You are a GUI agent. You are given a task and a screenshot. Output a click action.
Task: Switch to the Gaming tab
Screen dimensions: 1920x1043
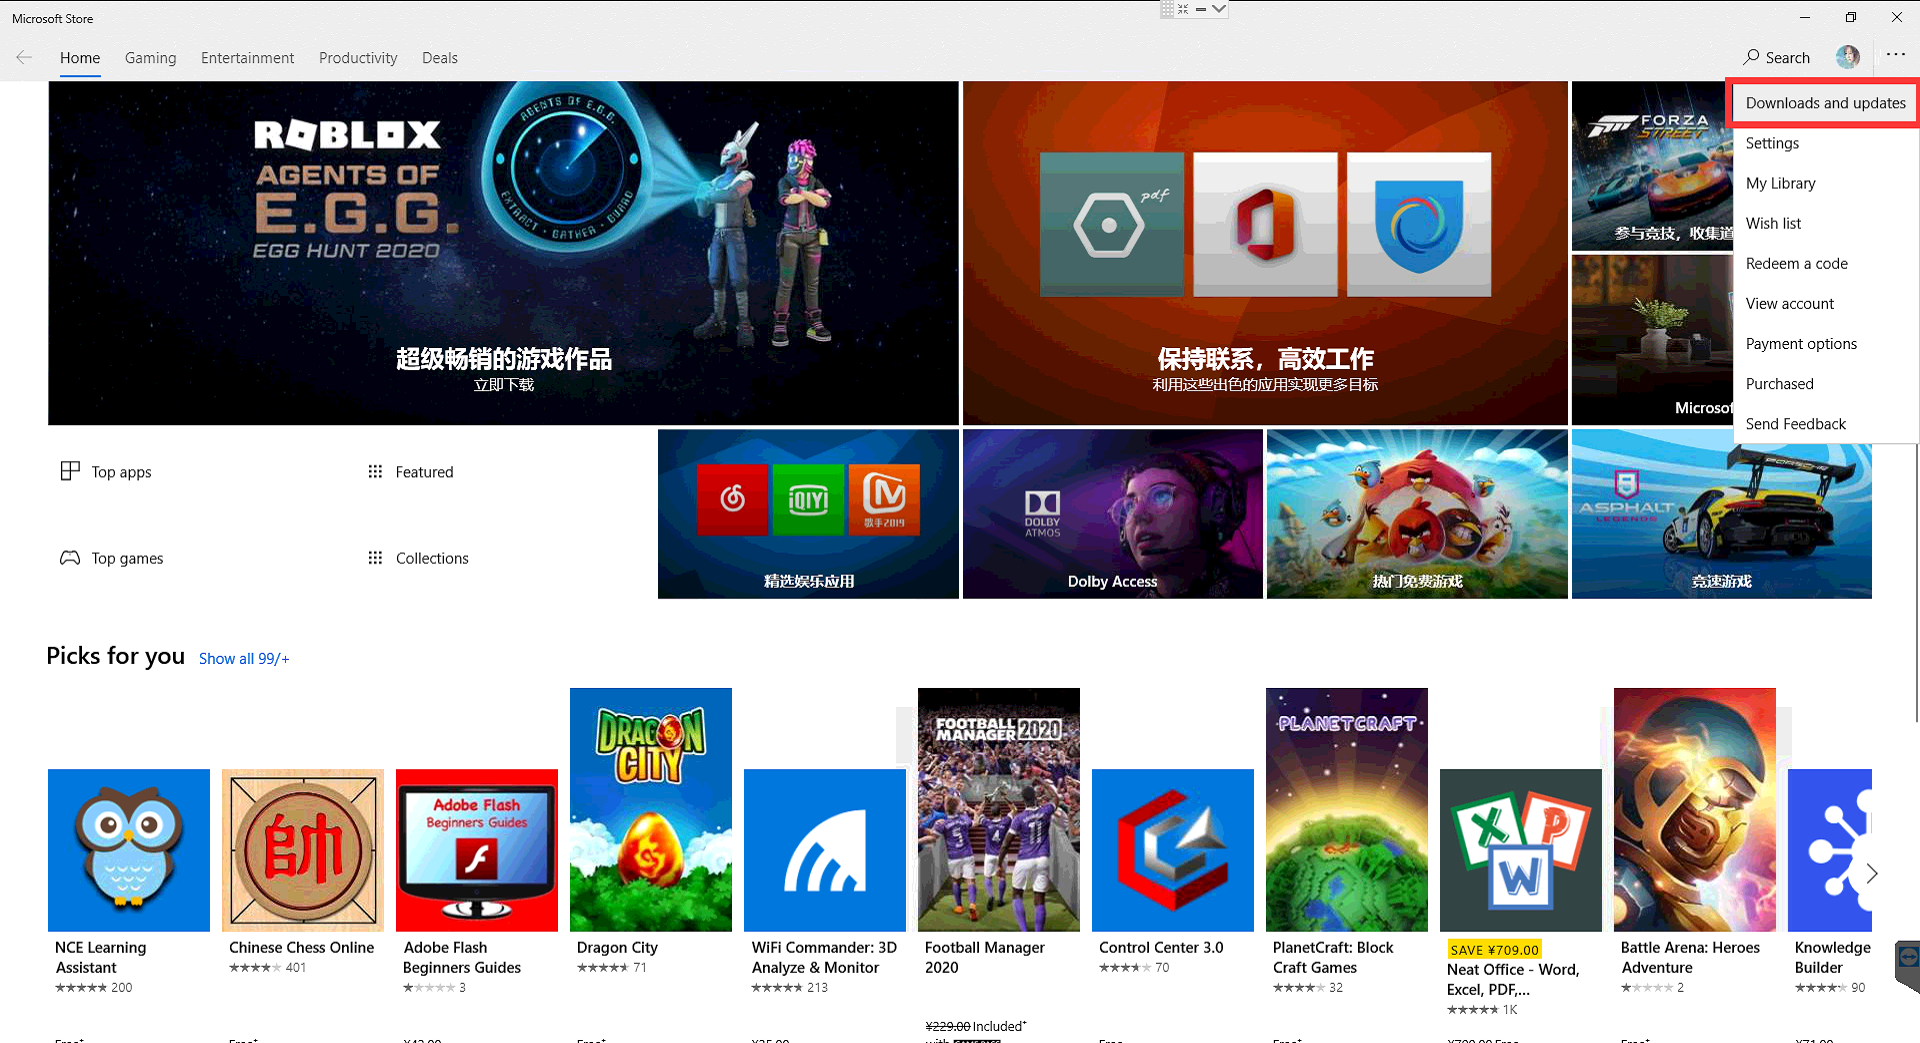150,58
